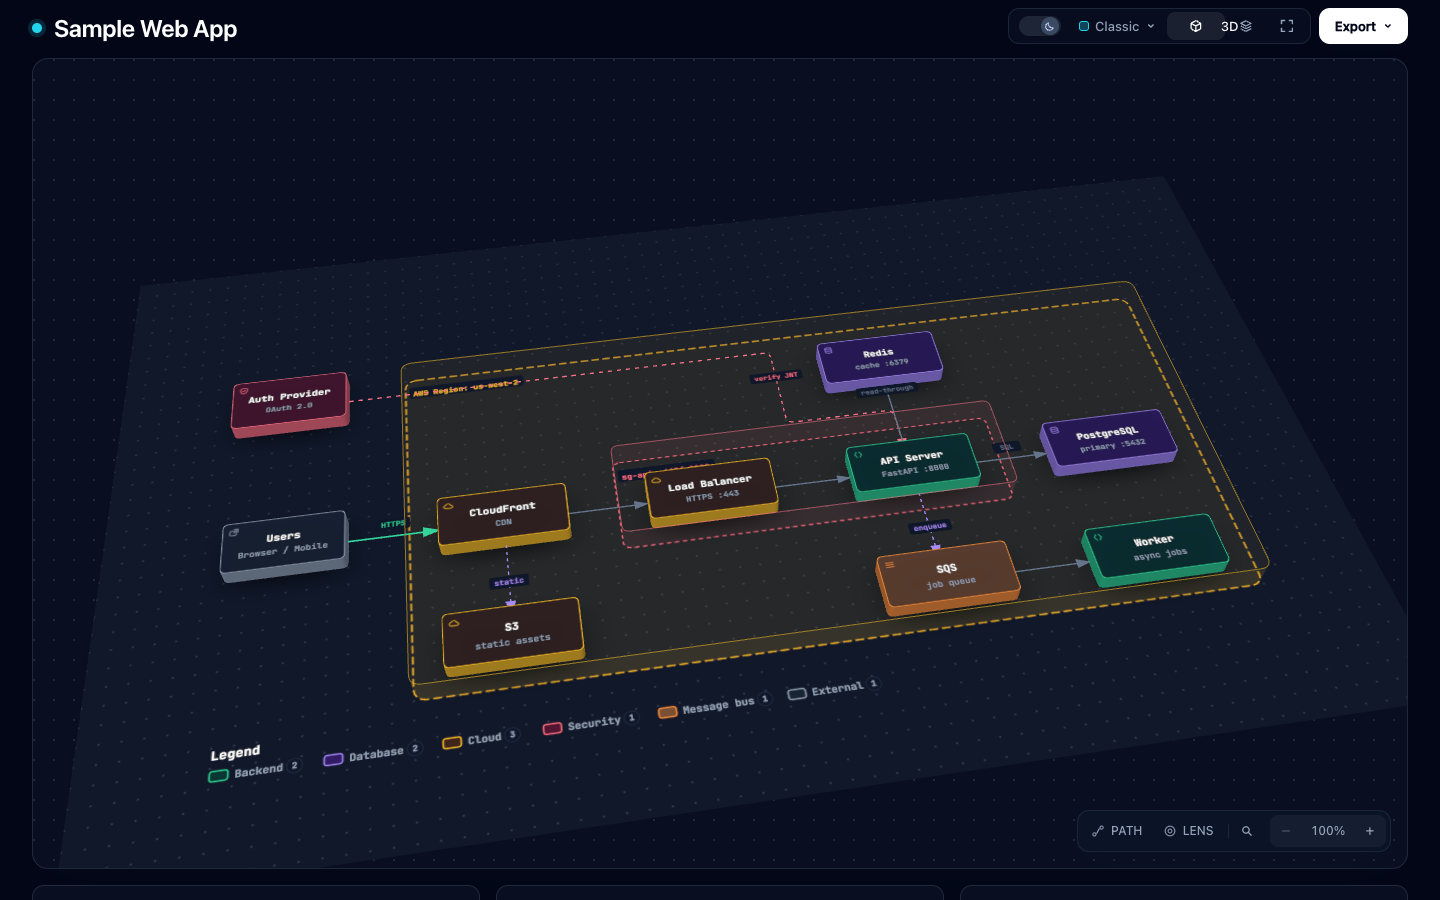The height and width of the screenshot is (900, 1440).
Task: Click the Sample Web App title
Action: 145,29
